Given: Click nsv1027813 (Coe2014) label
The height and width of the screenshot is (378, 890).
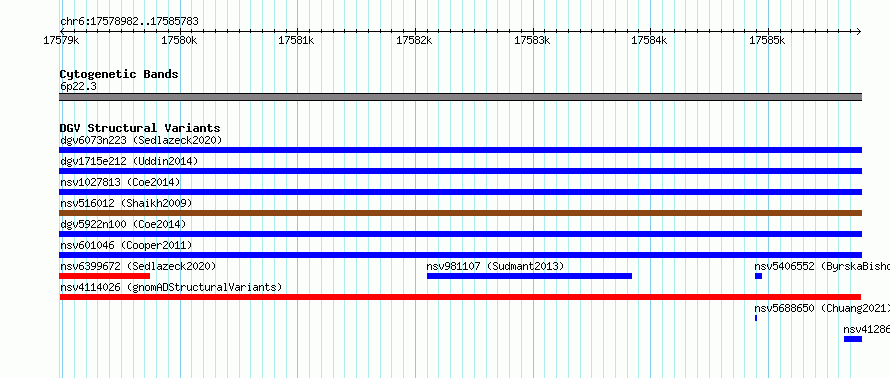Looking at the screenshot, I should pos(120,182).
